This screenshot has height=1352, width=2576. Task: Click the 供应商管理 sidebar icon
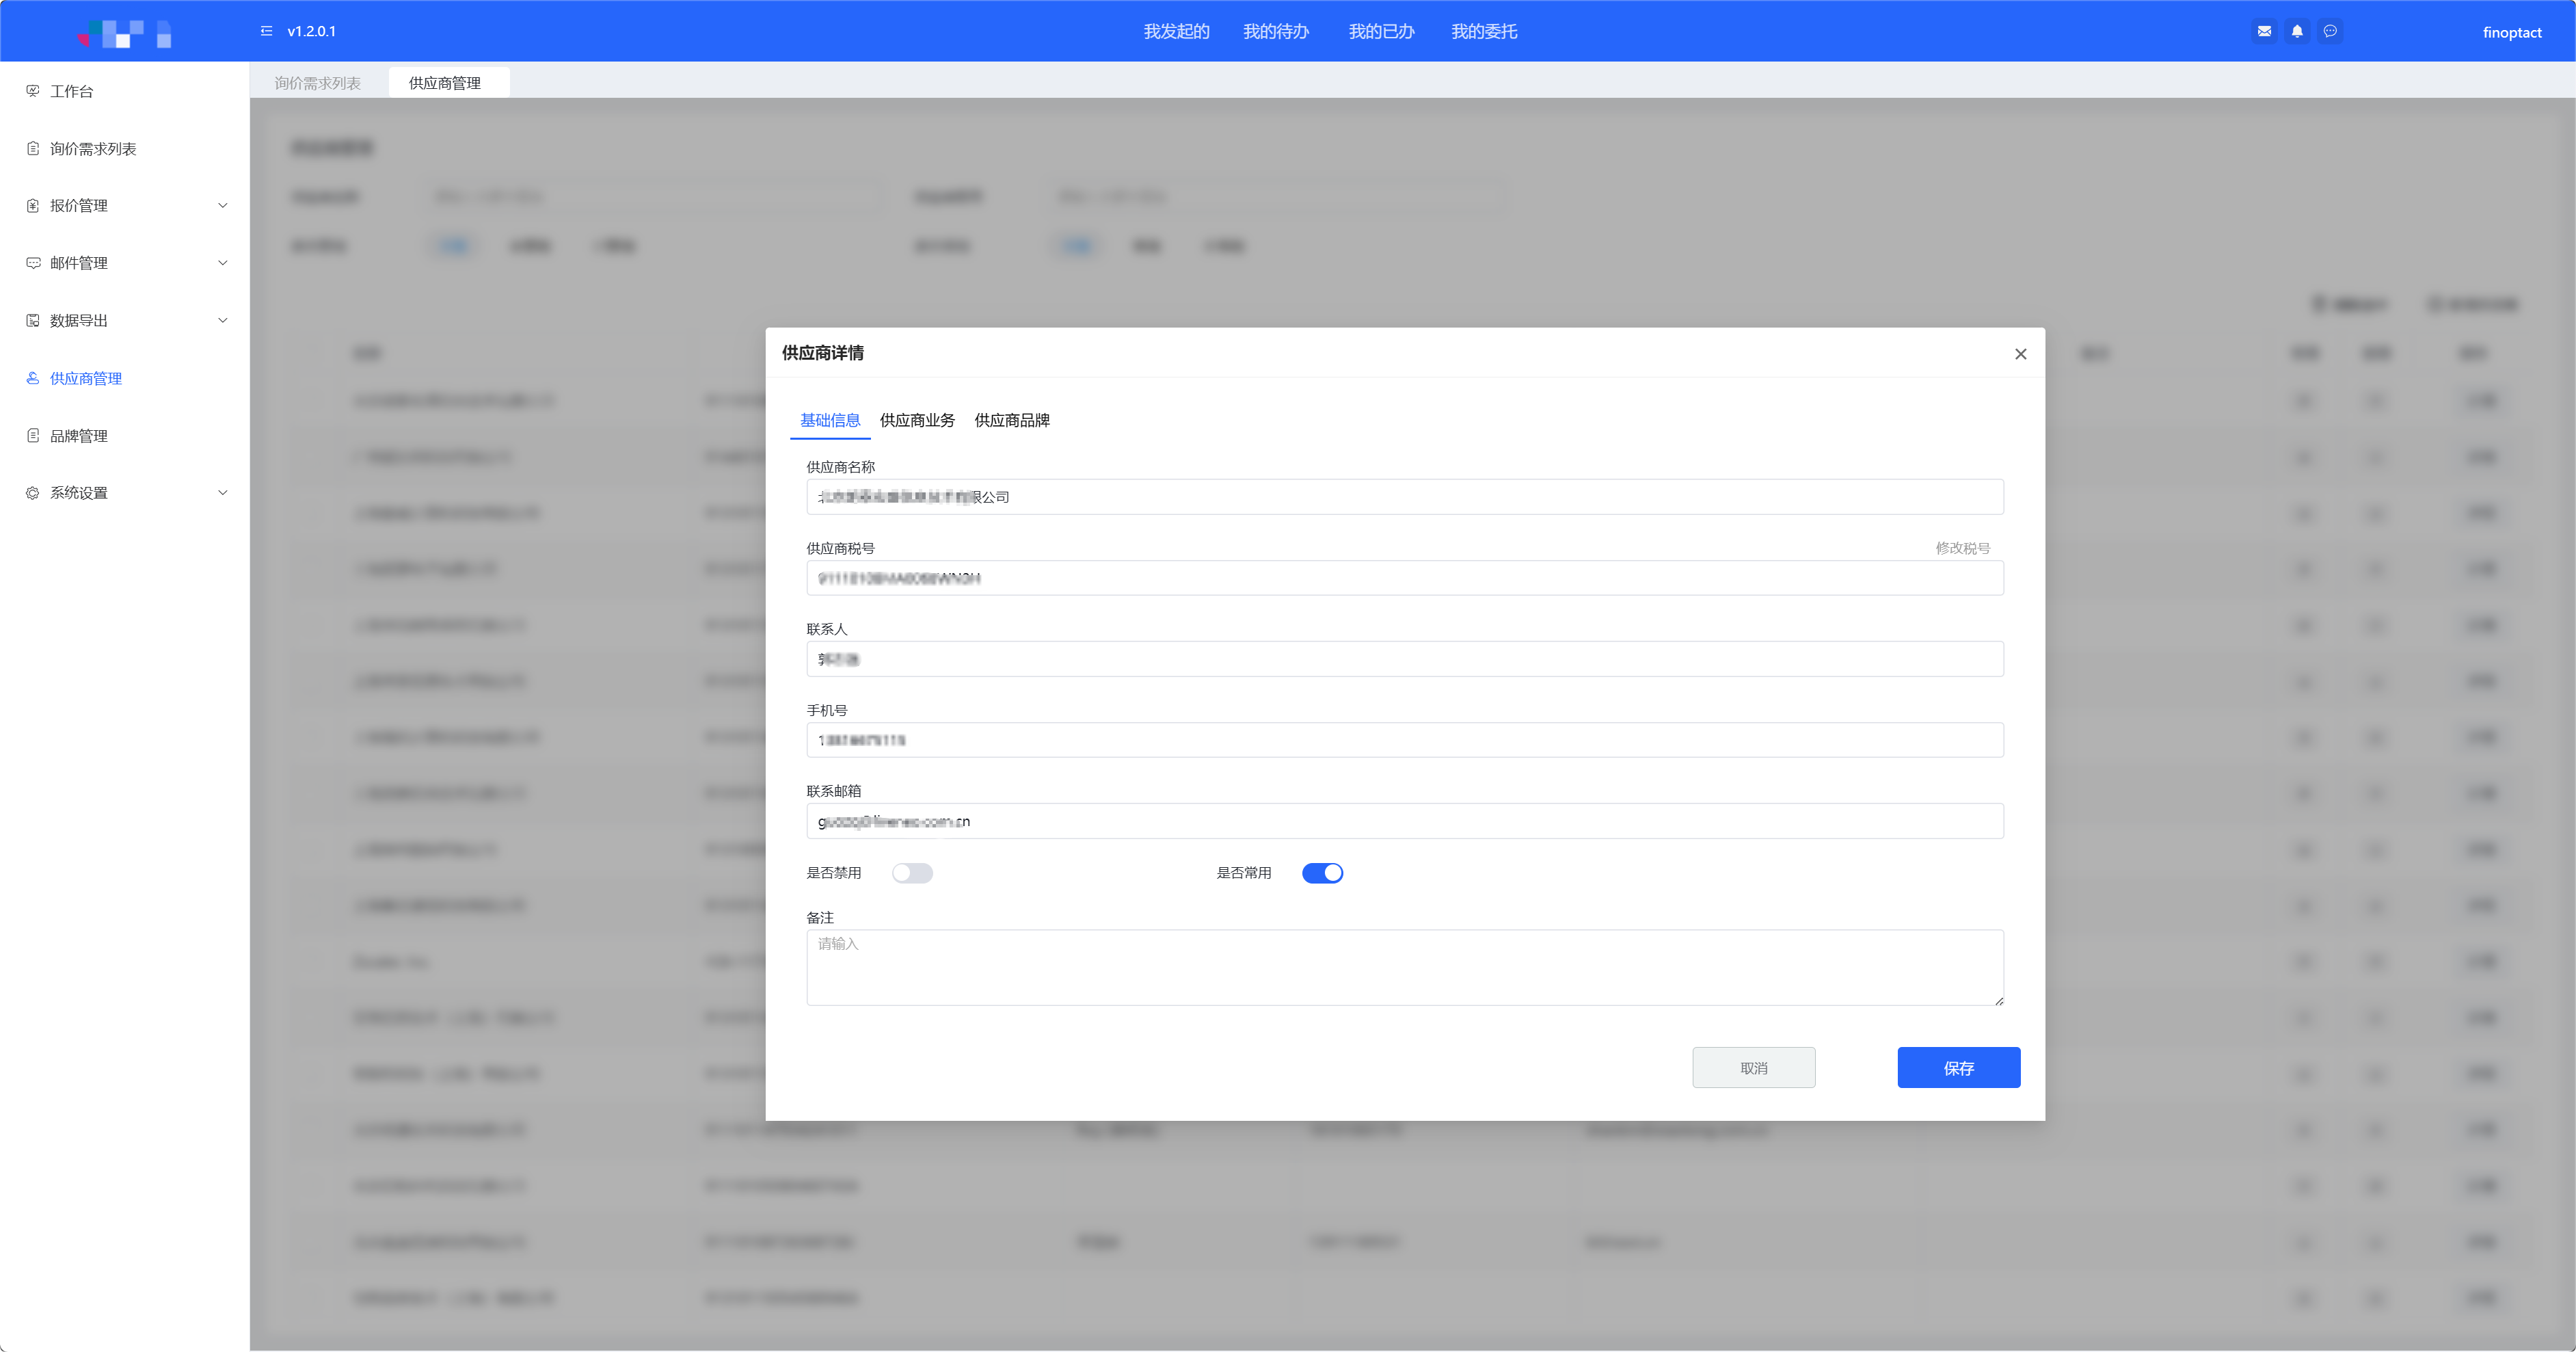pyautogui.click(x=33, y=378)
